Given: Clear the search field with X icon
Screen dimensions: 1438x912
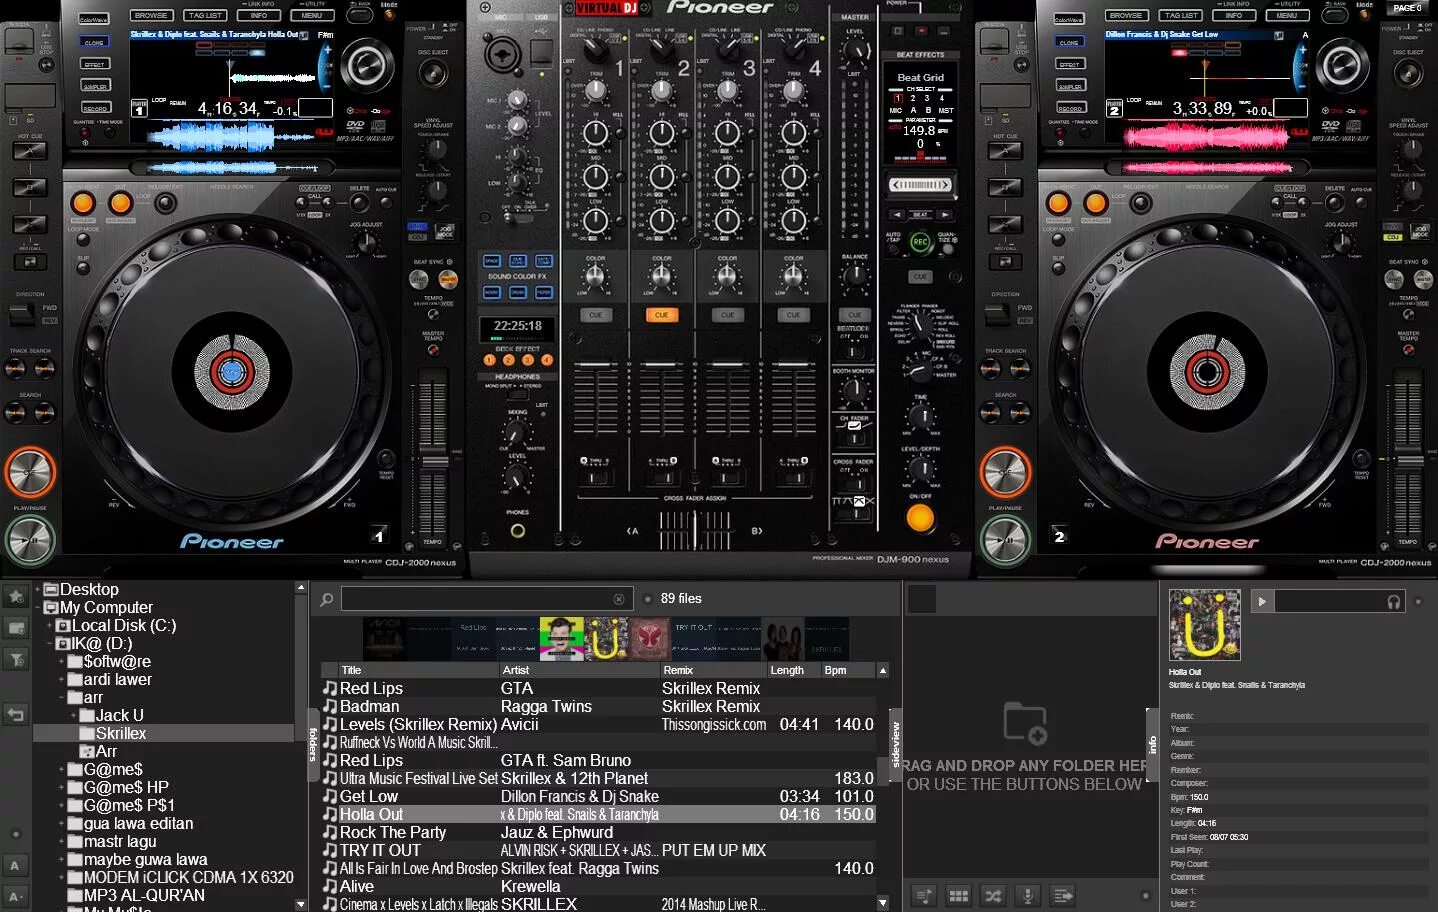Looking at the screenshot, I should (x=619, y=599).
